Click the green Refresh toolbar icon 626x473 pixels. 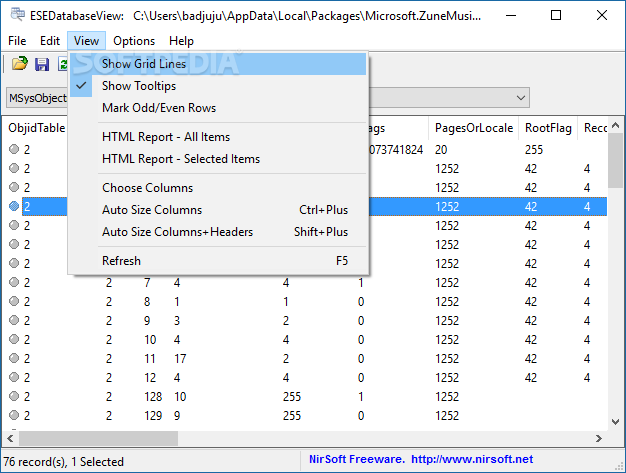point(63,64)
